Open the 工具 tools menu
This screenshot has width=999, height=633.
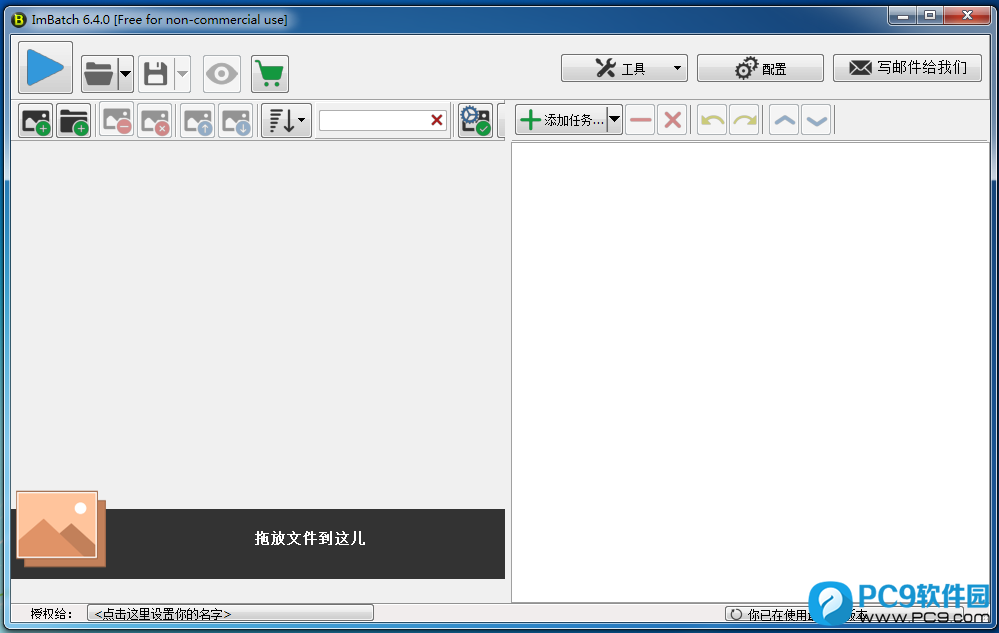coord(624,68)
